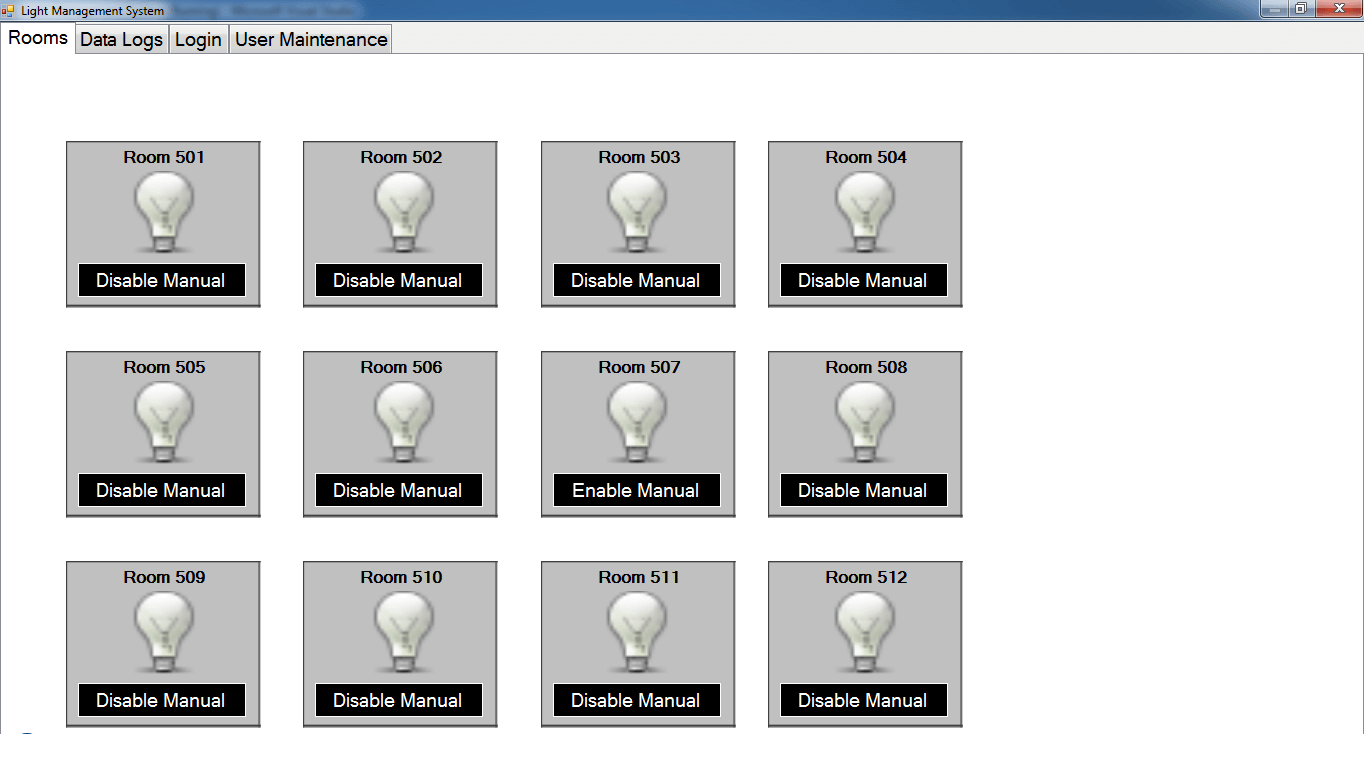Select the Rooms tab
Screen dimensions: 1366x768
(x=38, y=38)
